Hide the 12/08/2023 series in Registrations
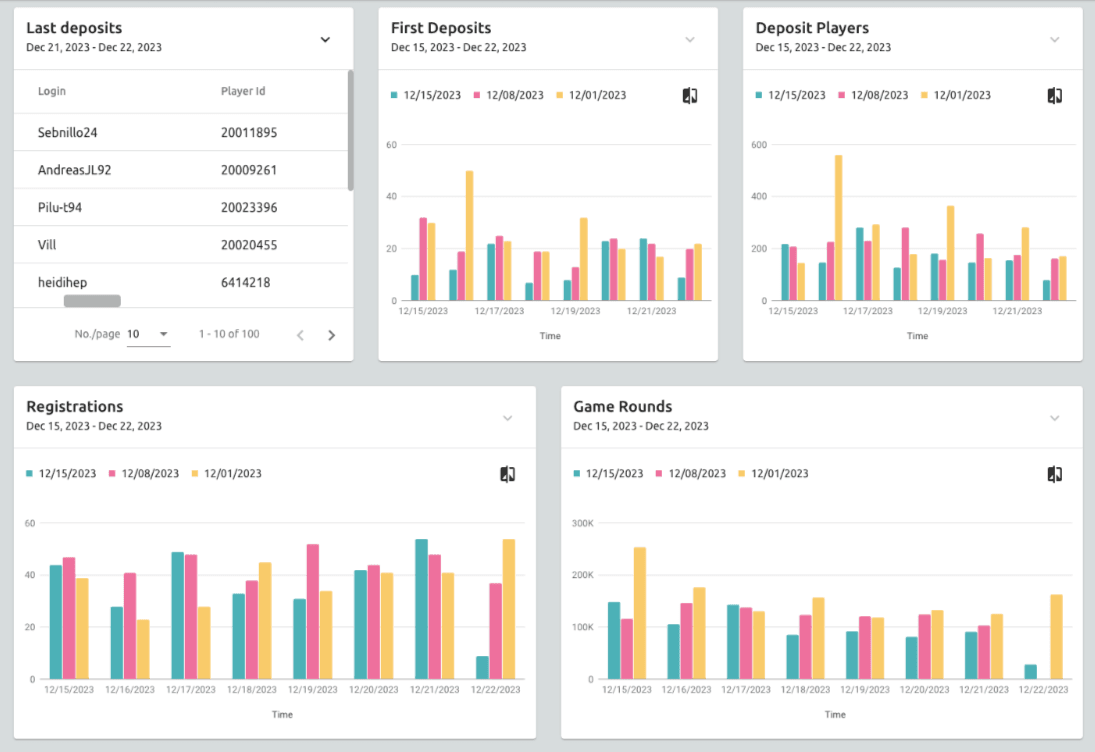 point(145,473)
